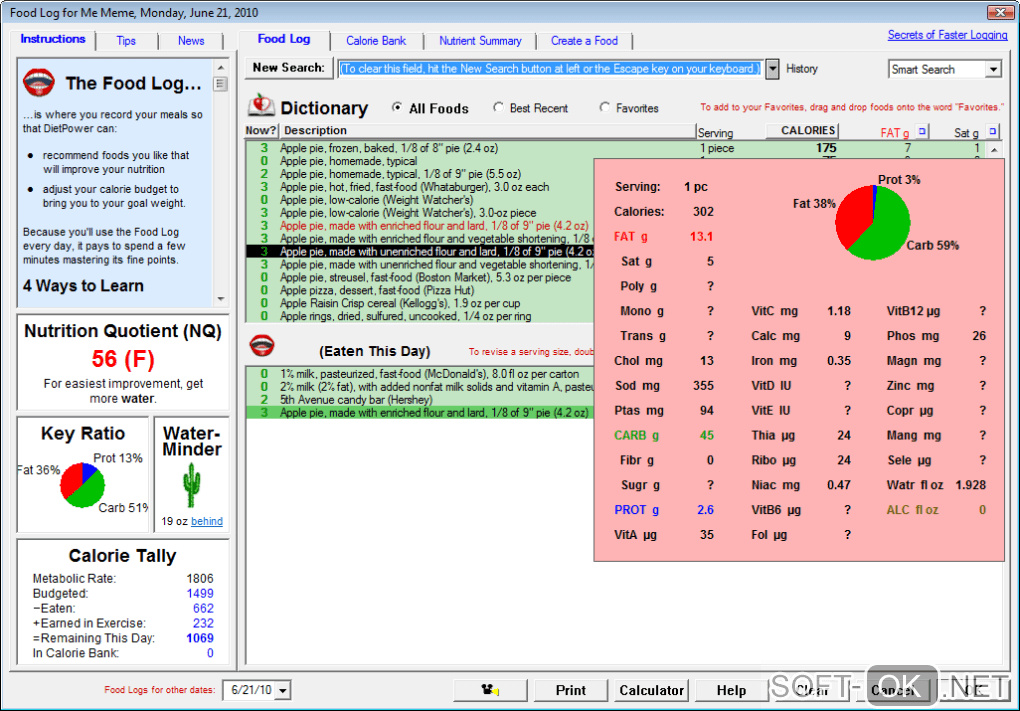Switch to the Tips tab
This screenshot has width=1020, height=711.
click(126, 40)
